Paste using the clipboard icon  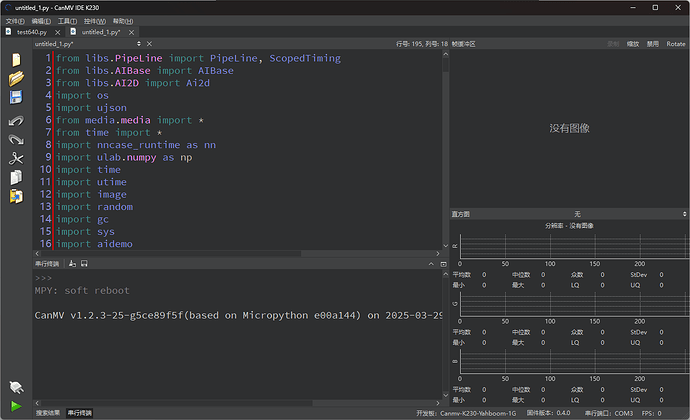pos(15,196)
